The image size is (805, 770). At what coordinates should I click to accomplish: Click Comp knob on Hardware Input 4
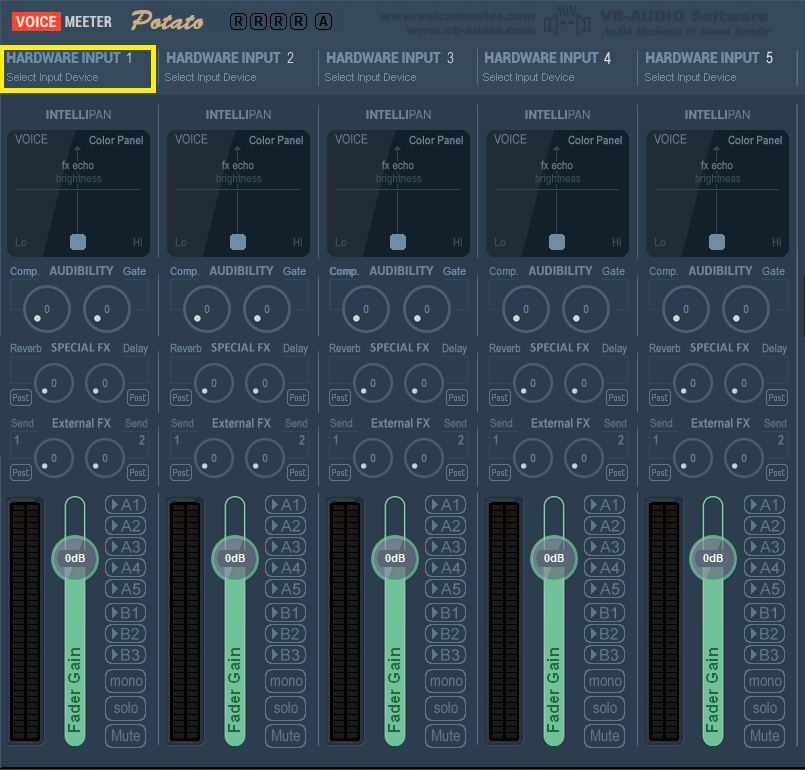coord(526,309)
